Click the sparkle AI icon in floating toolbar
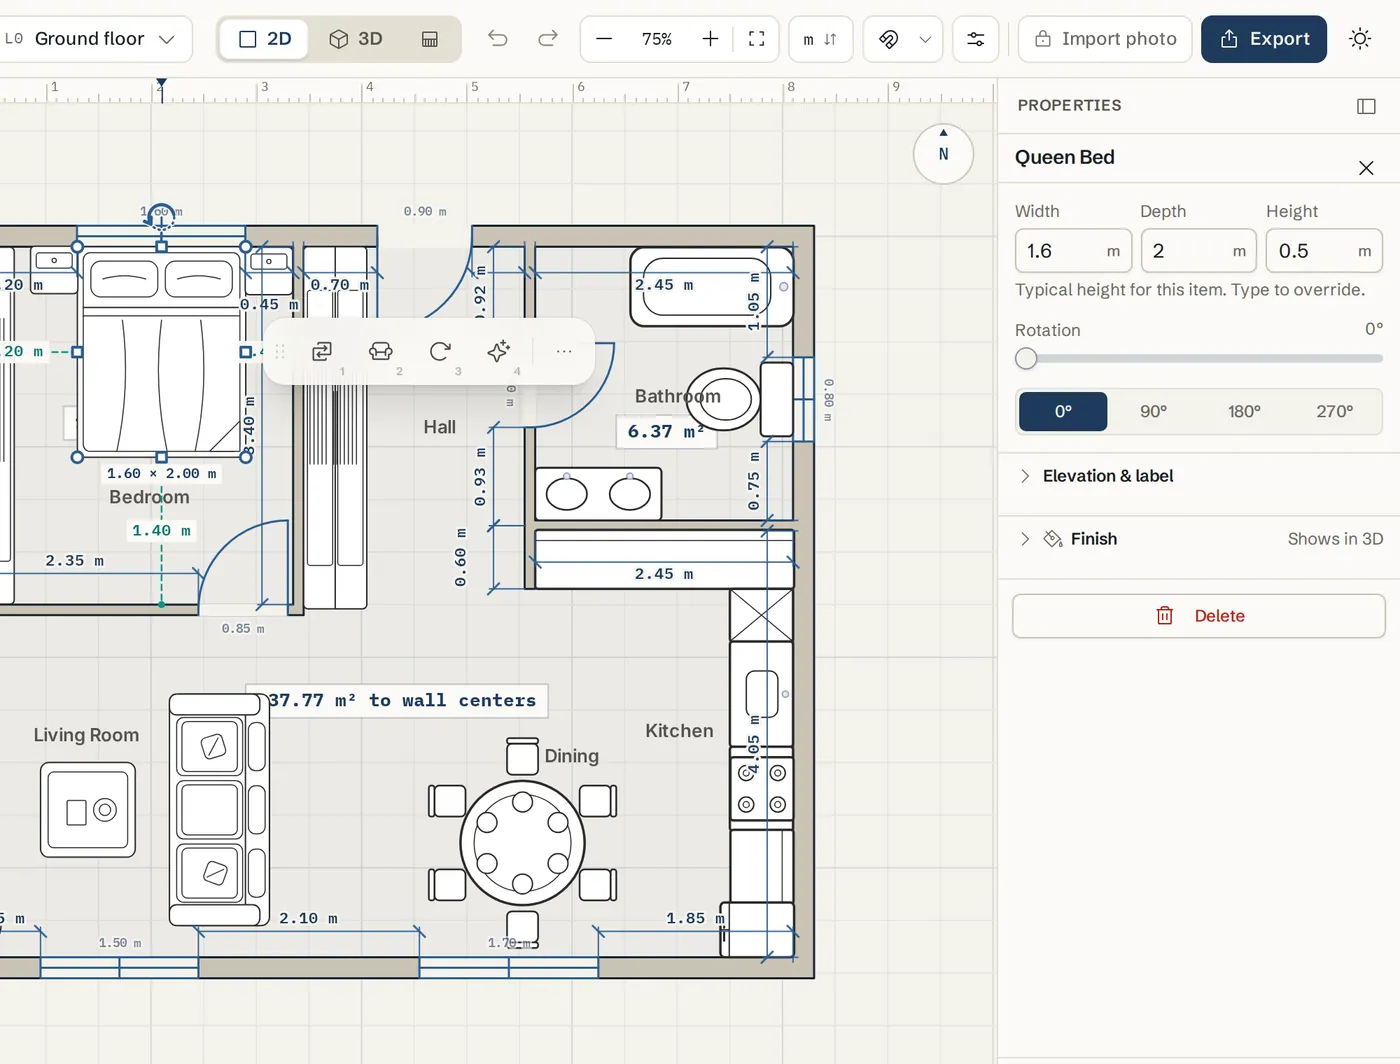Image resolution: width=1400 pixels, height=1064 pixels. 498,351
